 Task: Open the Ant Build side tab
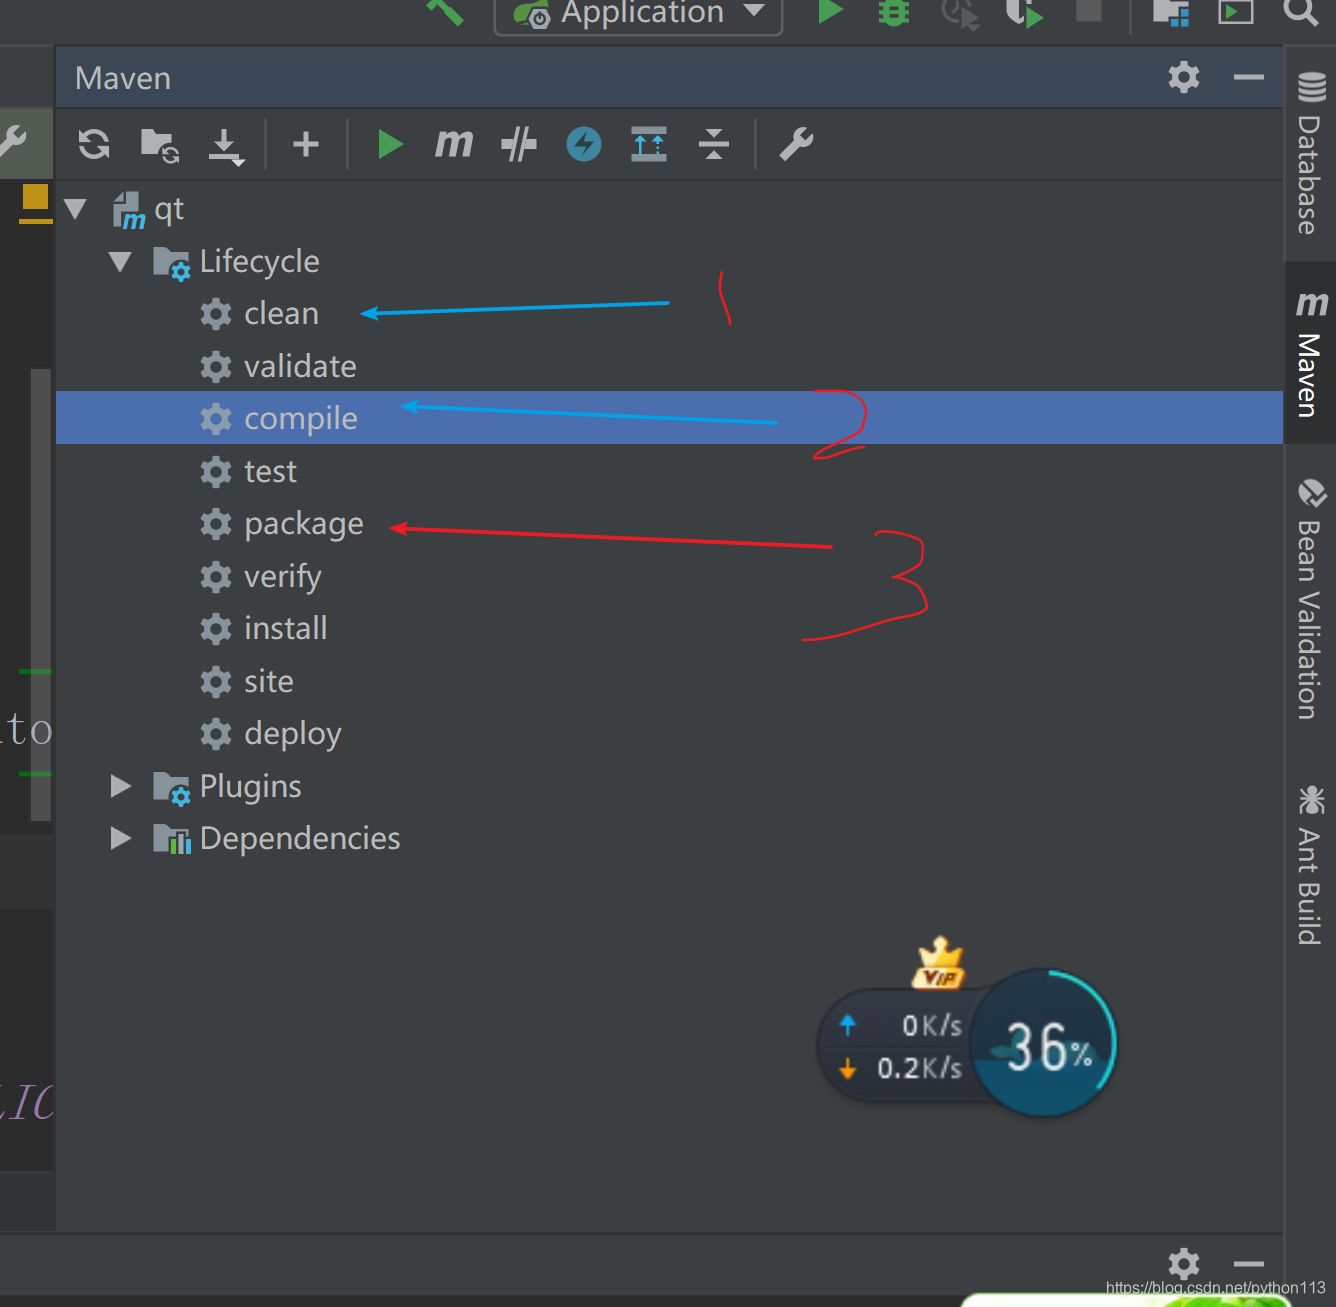coord(1310,864)
